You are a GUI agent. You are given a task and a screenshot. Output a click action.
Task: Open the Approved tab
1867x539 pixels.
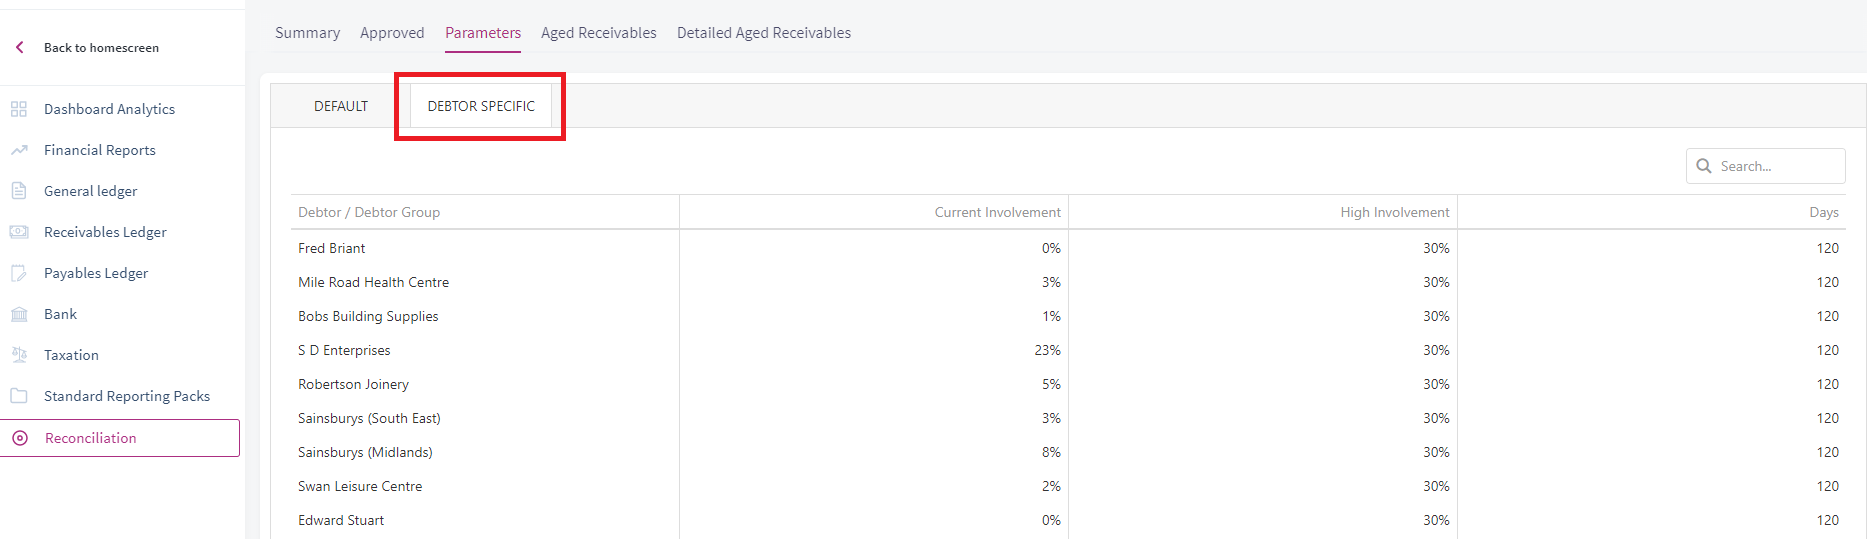pos(392,33)
